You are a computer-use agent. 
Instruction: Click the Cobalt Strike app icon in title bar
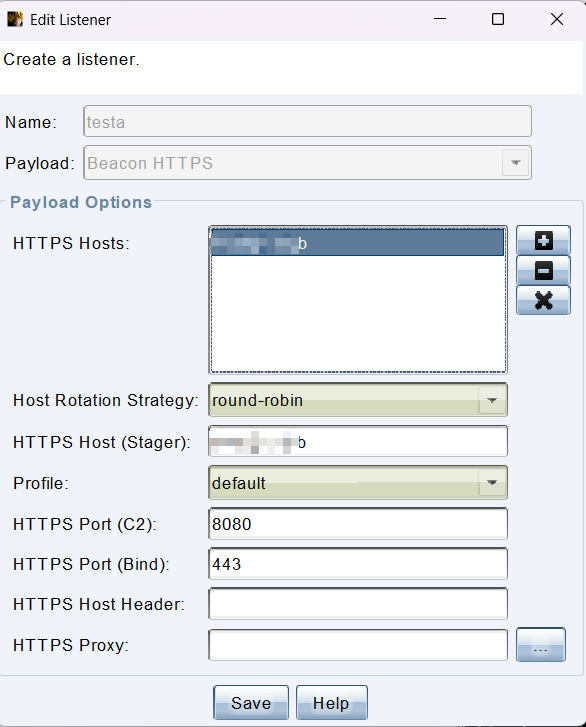tap(15, 19)
